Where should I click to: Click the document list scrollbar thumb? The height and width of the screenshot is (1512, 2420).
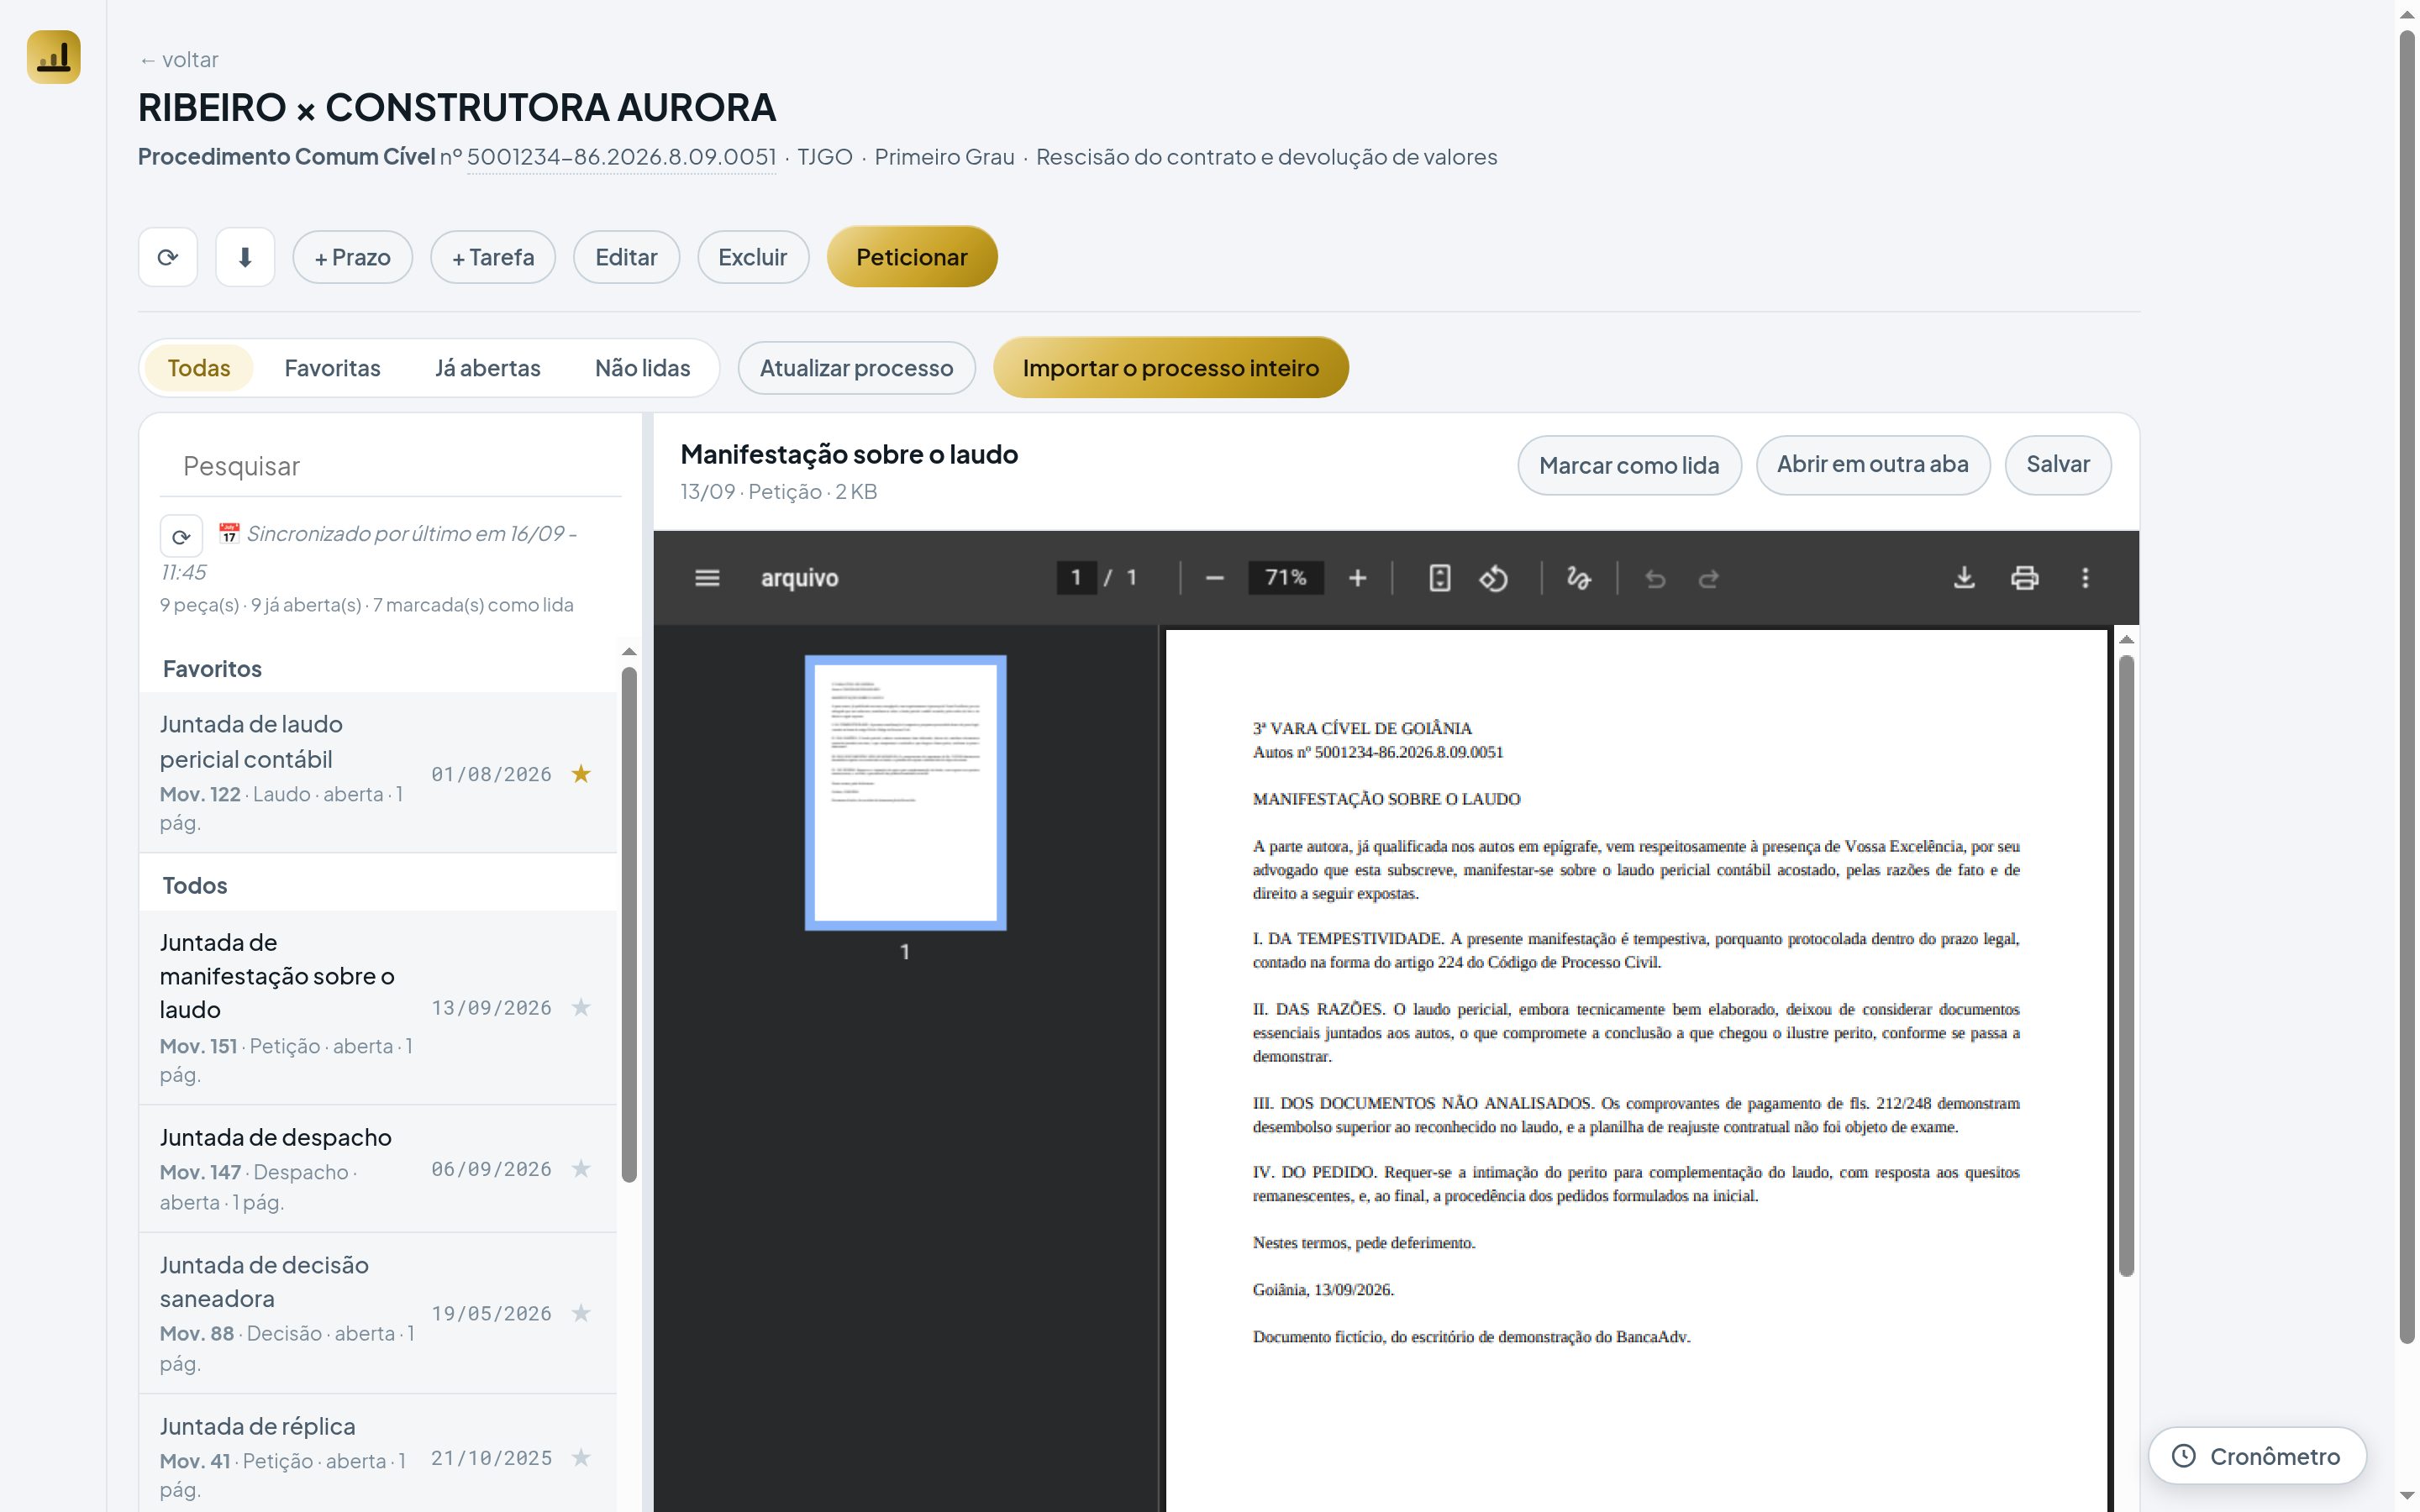pos(629,924)
